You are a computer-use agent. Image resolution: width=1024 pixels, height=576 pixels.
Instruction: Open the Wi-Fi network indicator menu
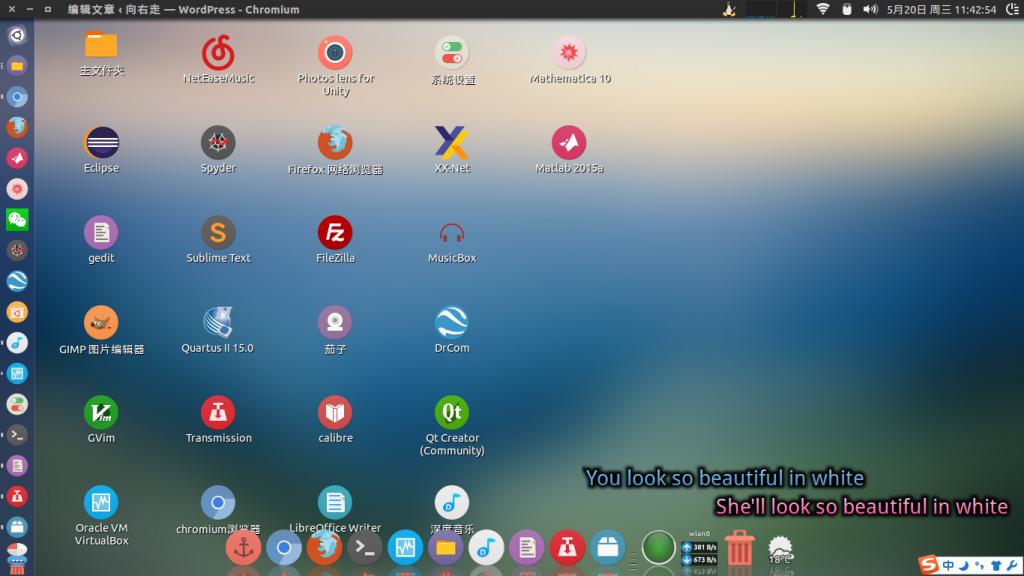822,9
